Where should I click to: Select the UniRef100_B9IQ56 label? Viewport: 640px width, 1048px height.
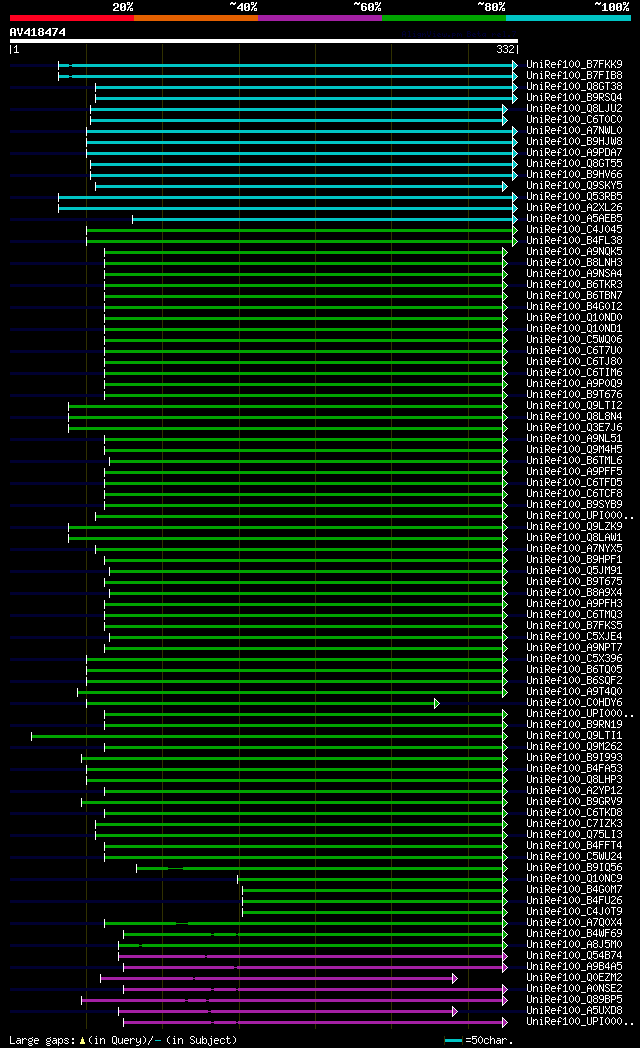[574, 868]
